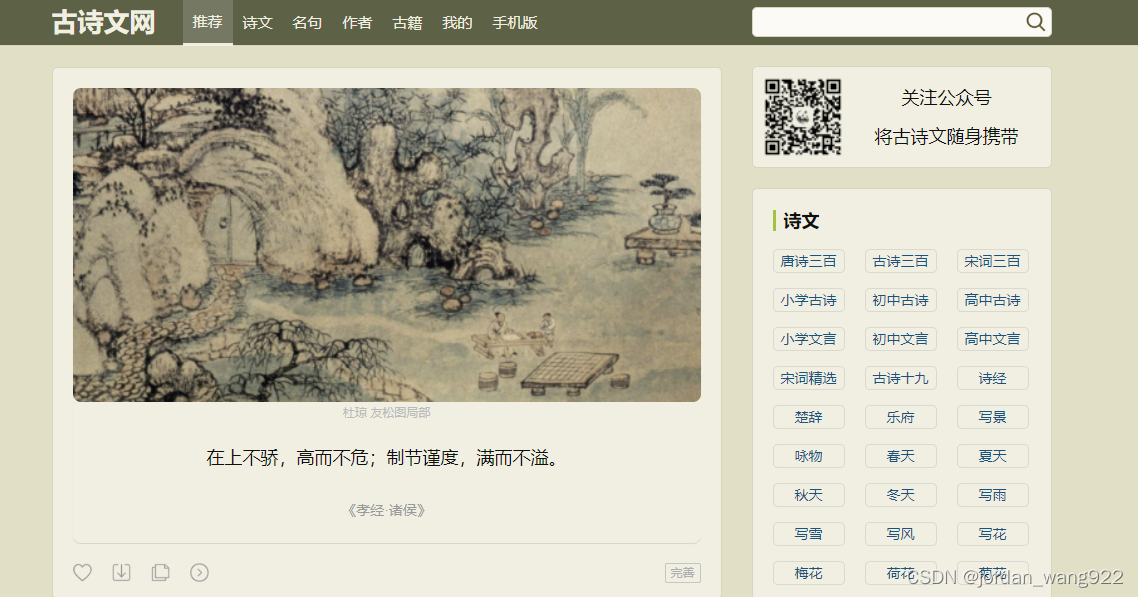Select 手机版 in the top navigation
This screenshot has width=1138, height=597.
click(515, 22)
